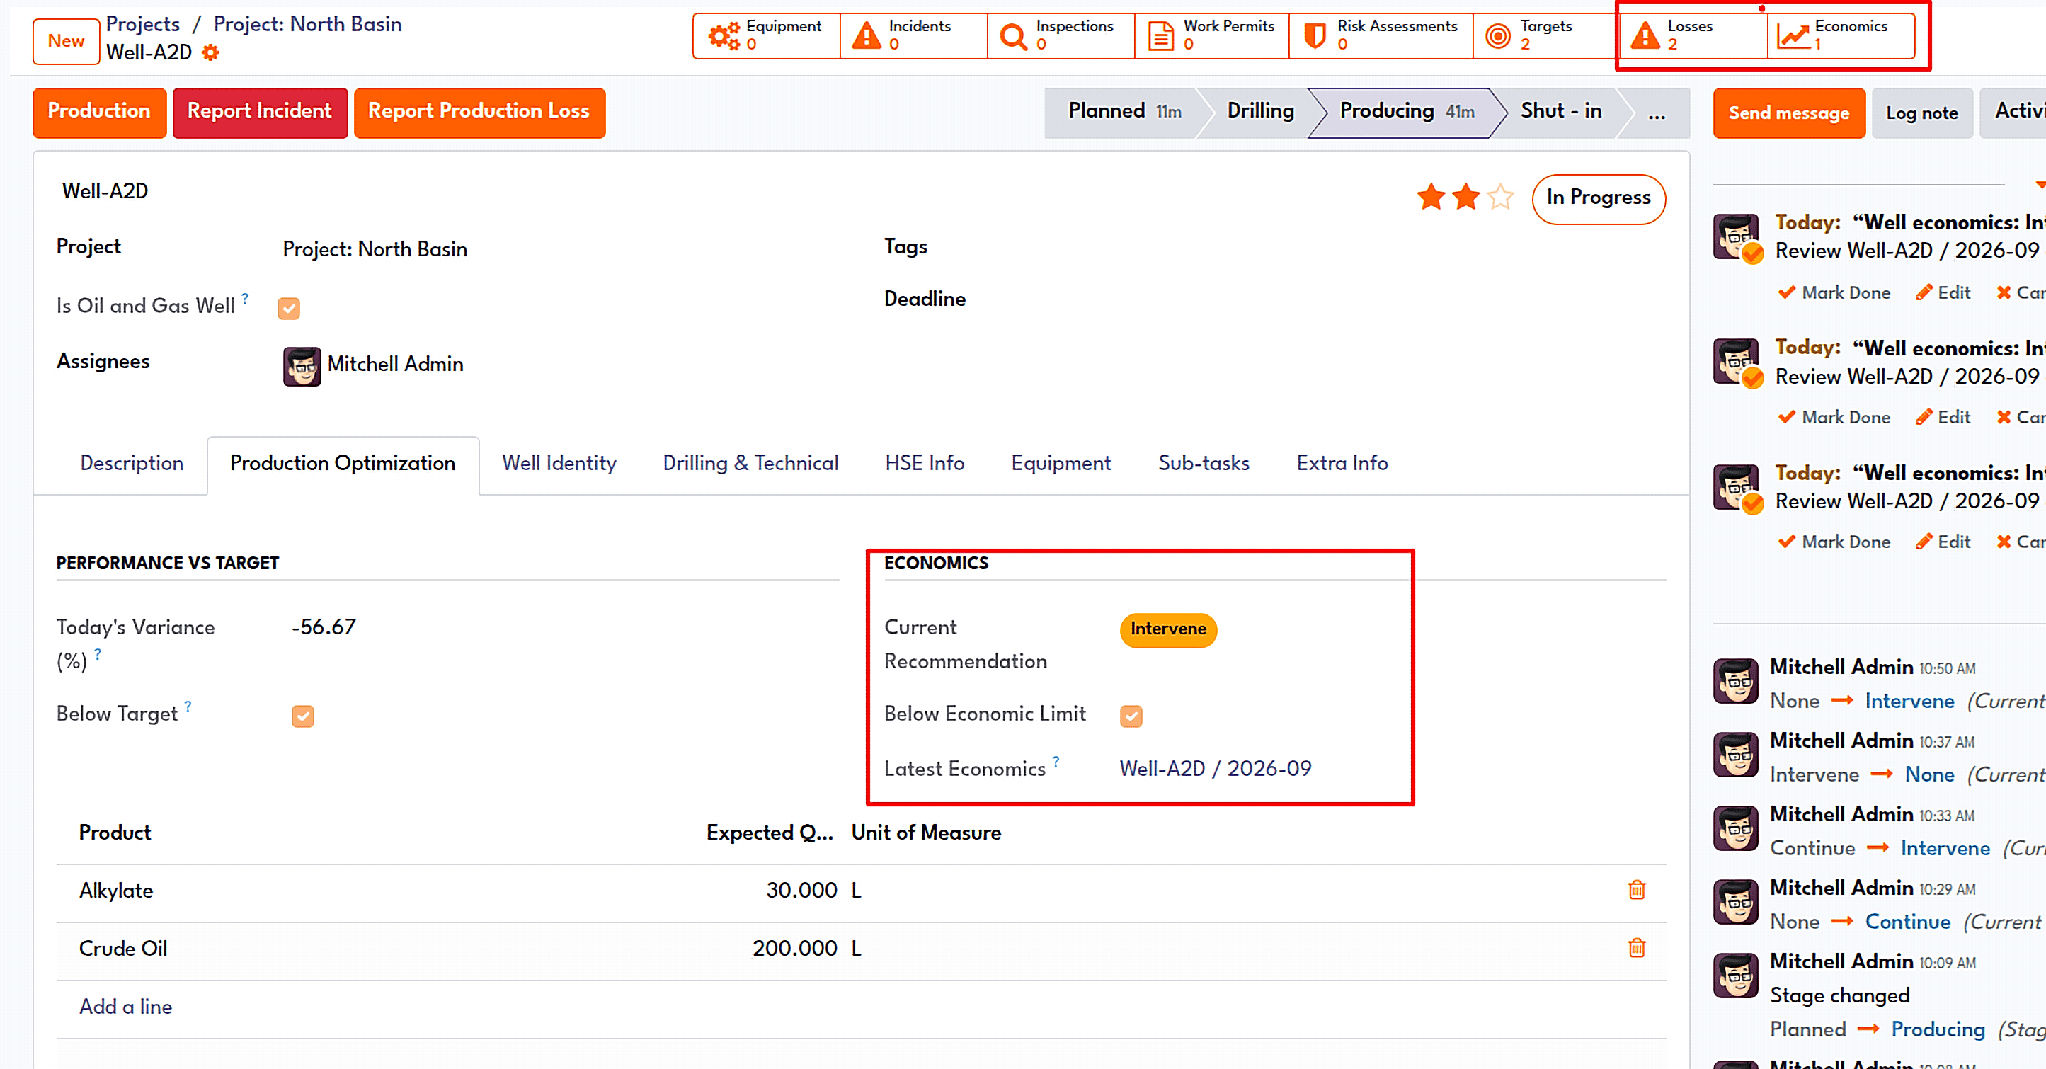Viewport: 2046px width, 1069px height.
Task: Open the Economics chart stat button
Action: tap(1841, 36)
